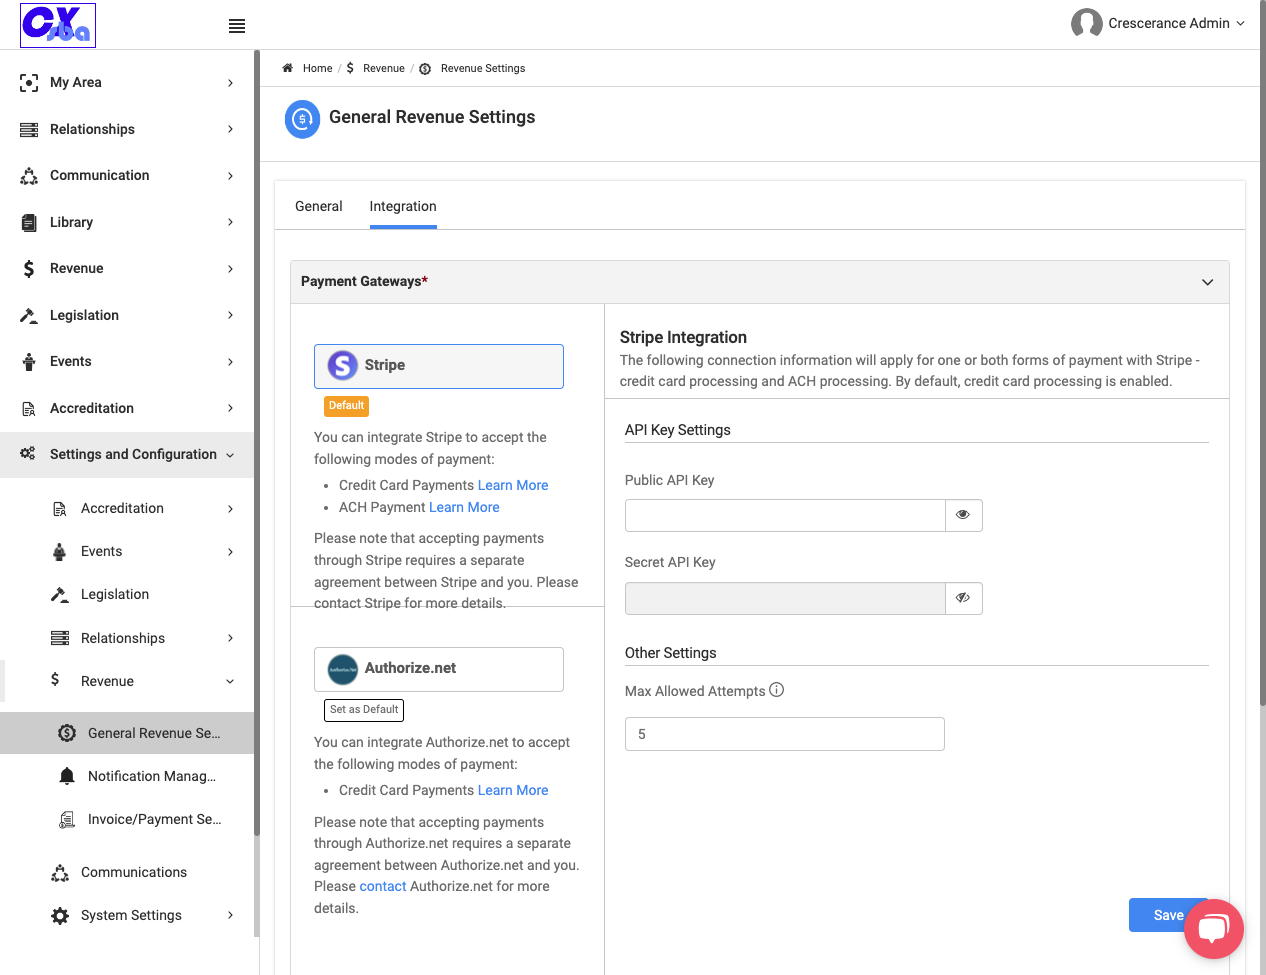Click the Accreditation icon under Settings
1266x975 pixels.
[x=60, y=509]
